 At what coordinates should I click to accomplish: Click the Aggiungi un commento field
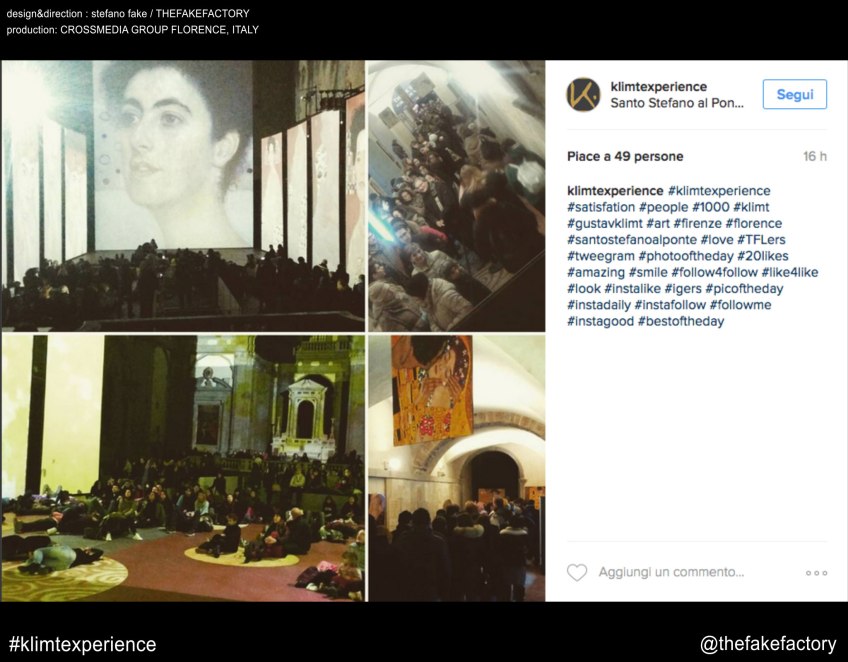[671, 572]
